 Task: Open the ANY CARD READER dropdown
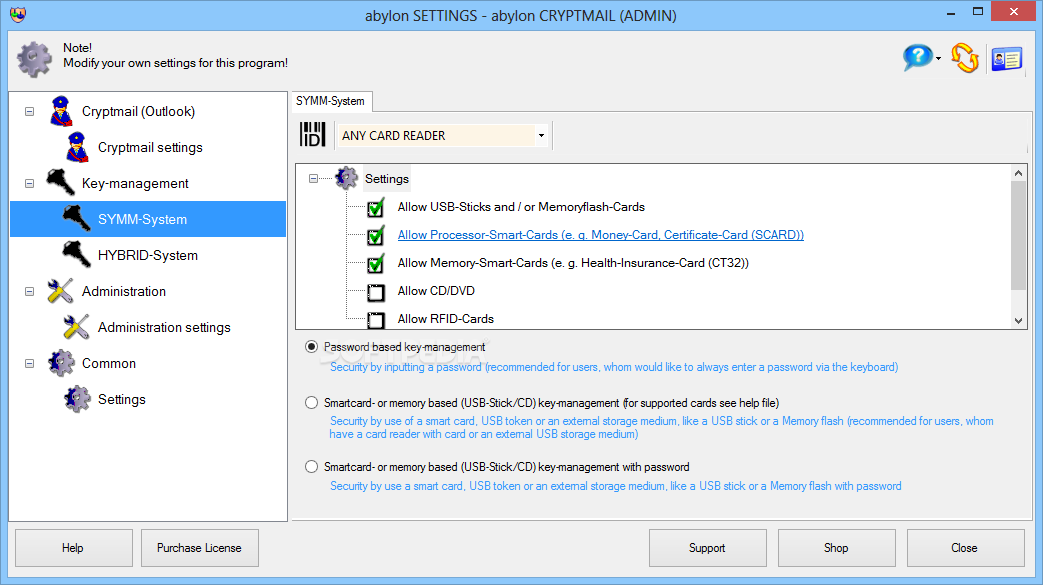point(443,135)
